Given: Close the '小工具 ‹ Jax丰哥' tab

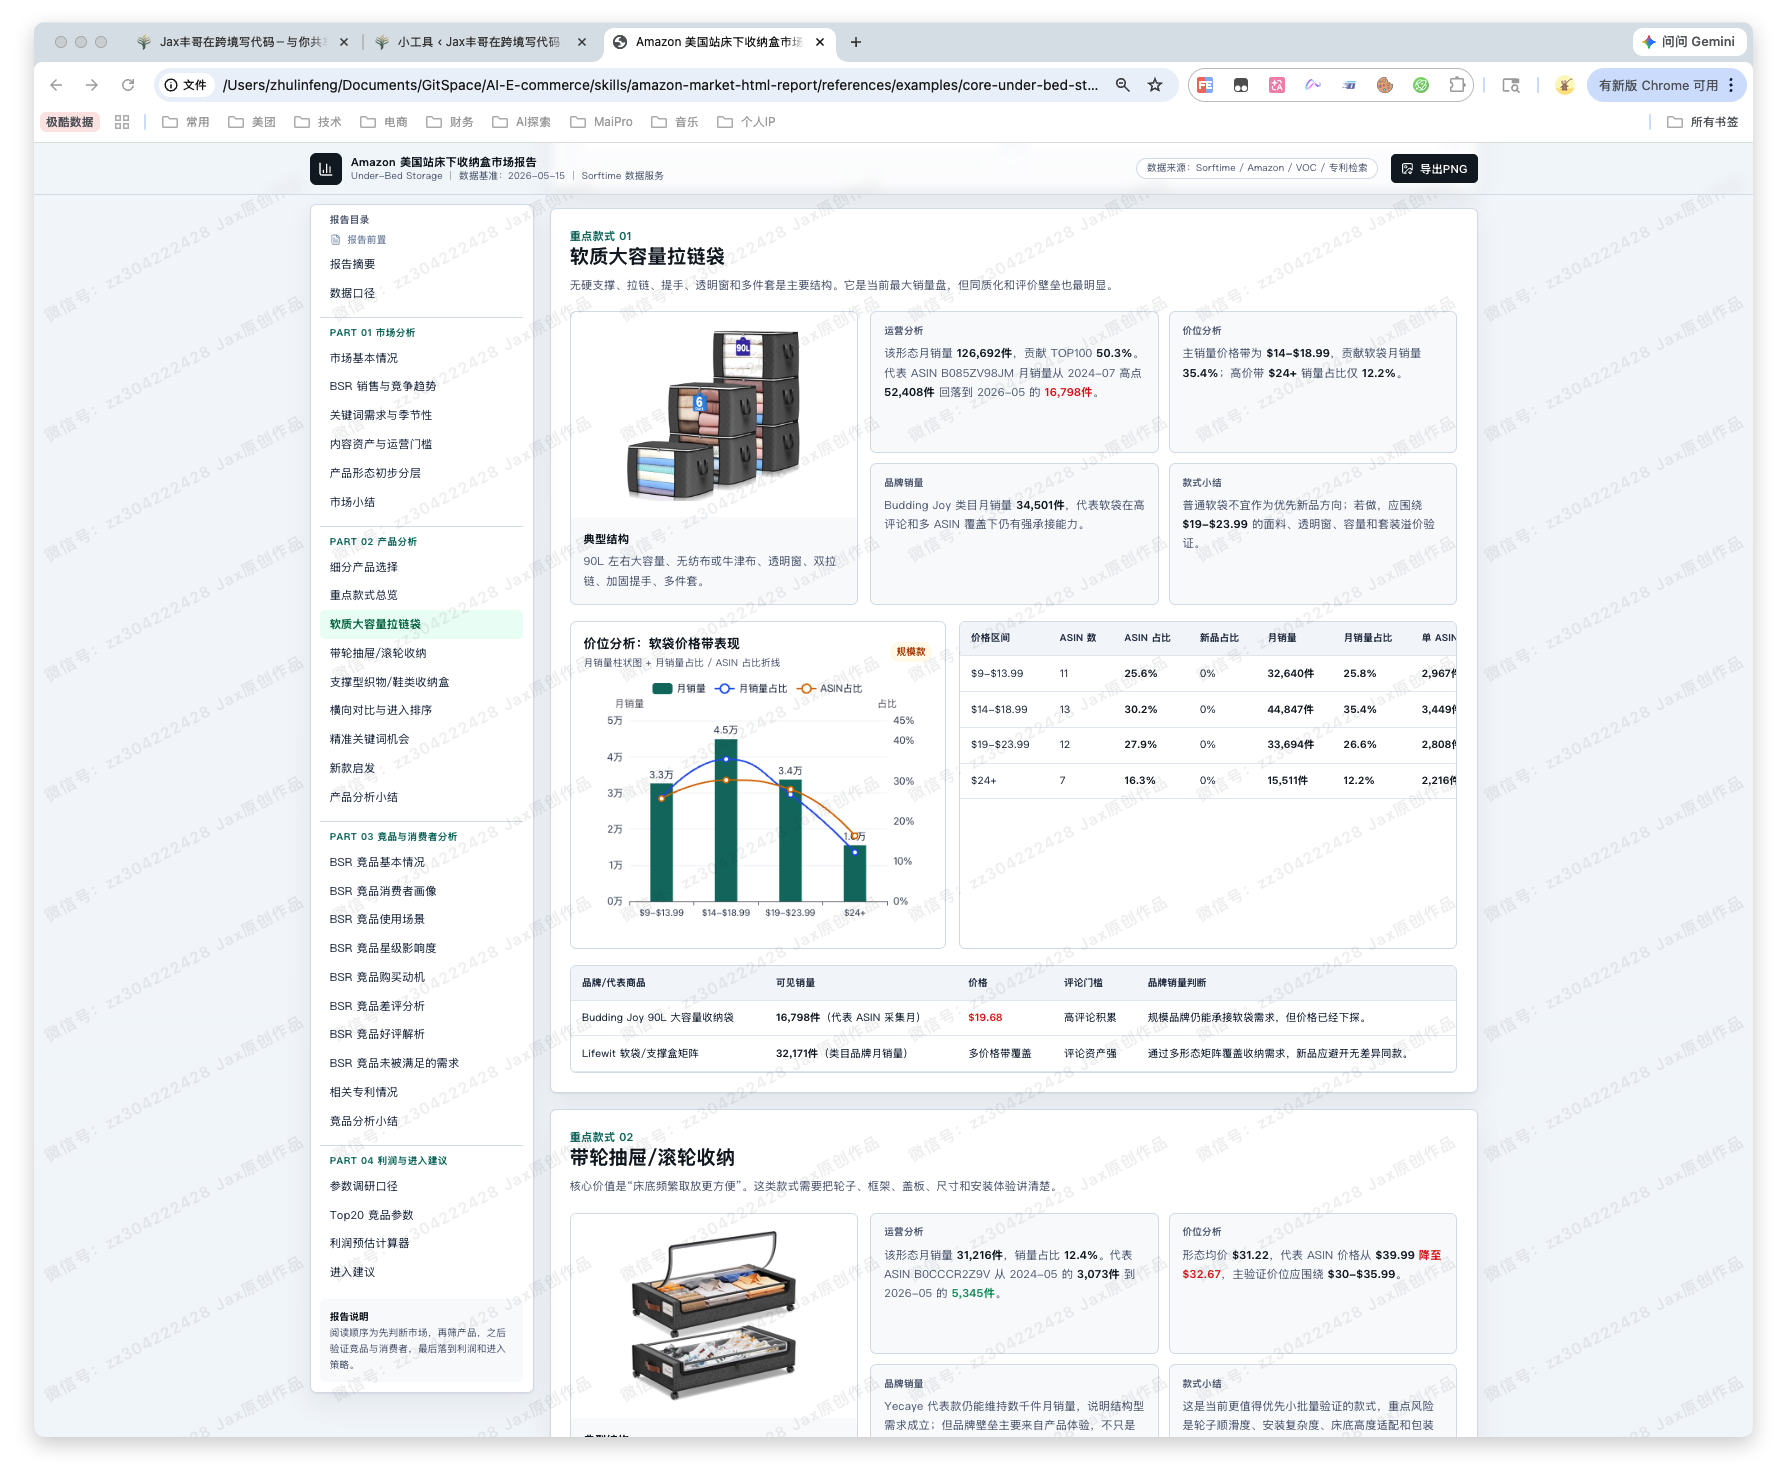Looking at the screenshot, I should coord(582,42).
